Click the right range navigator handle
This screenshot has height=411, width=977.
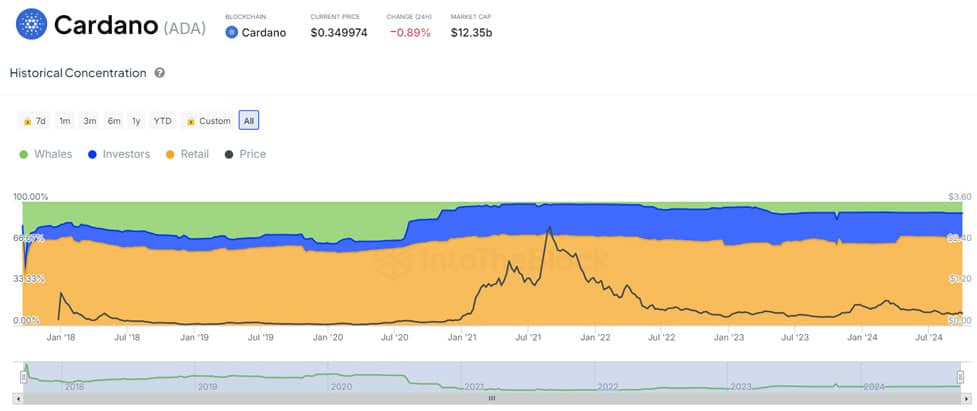(x=960, y=377)
